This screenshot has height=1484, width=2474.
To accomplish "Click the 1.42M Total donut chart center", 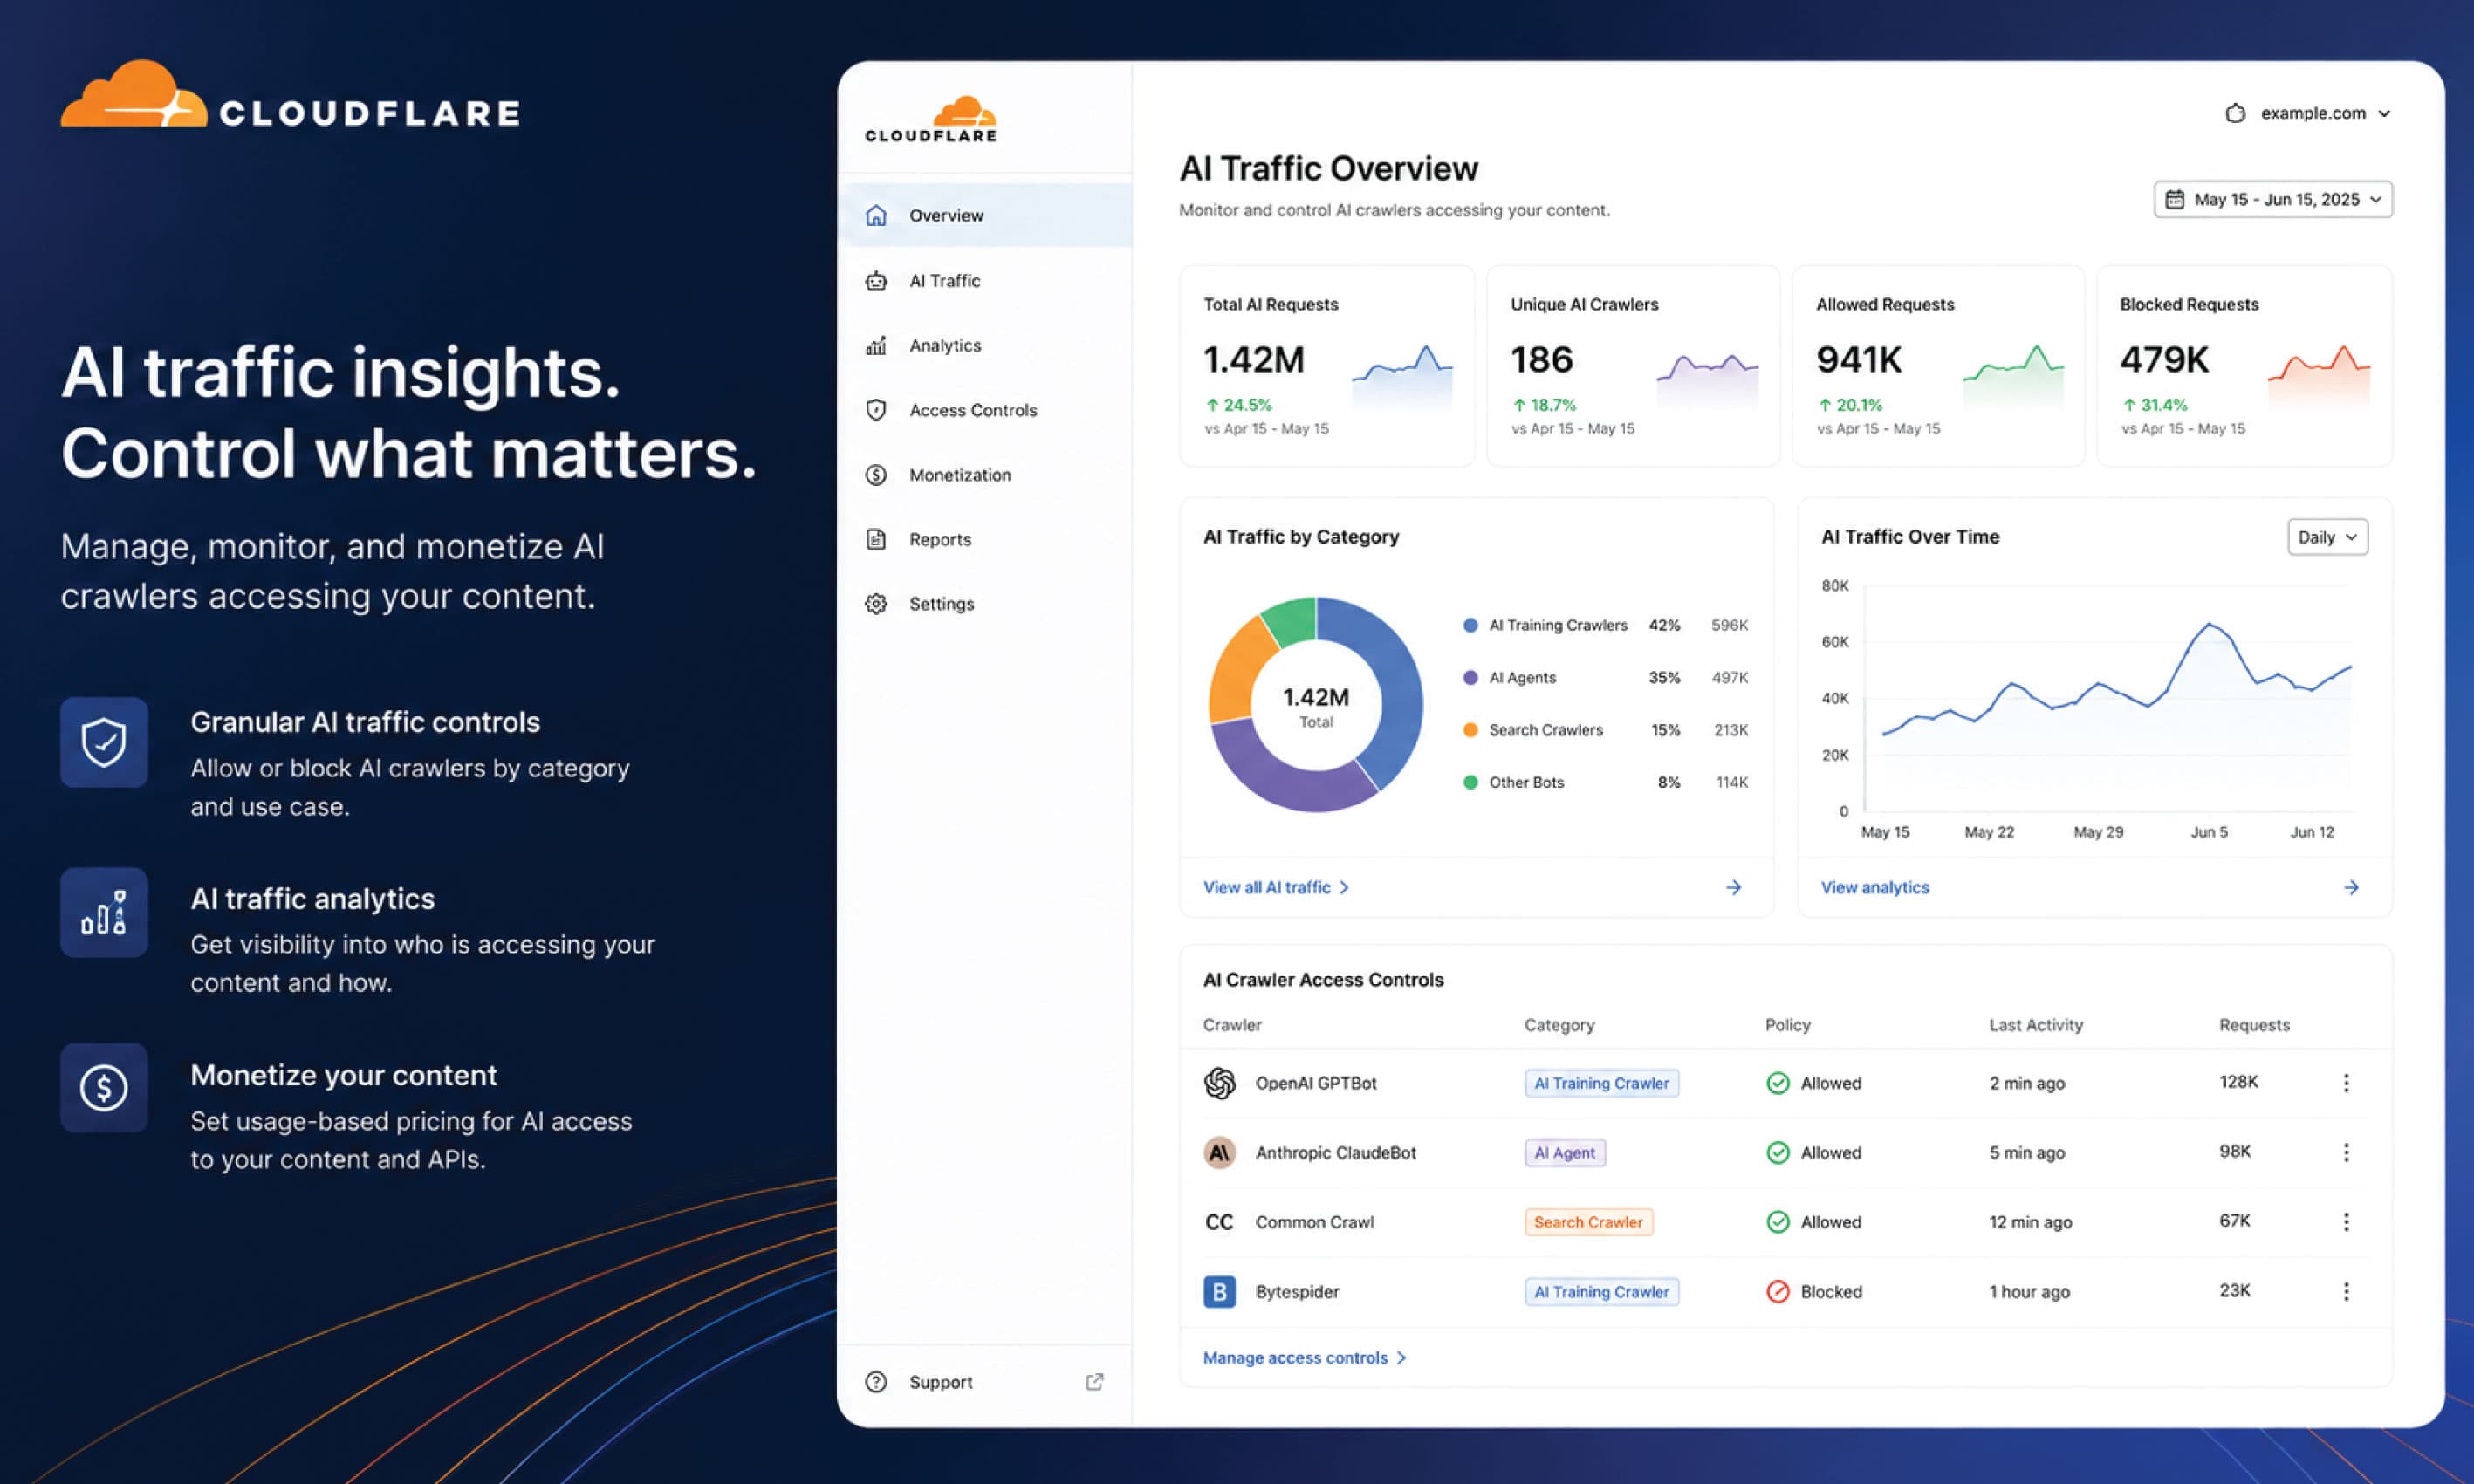I will tap(1316, 706).
